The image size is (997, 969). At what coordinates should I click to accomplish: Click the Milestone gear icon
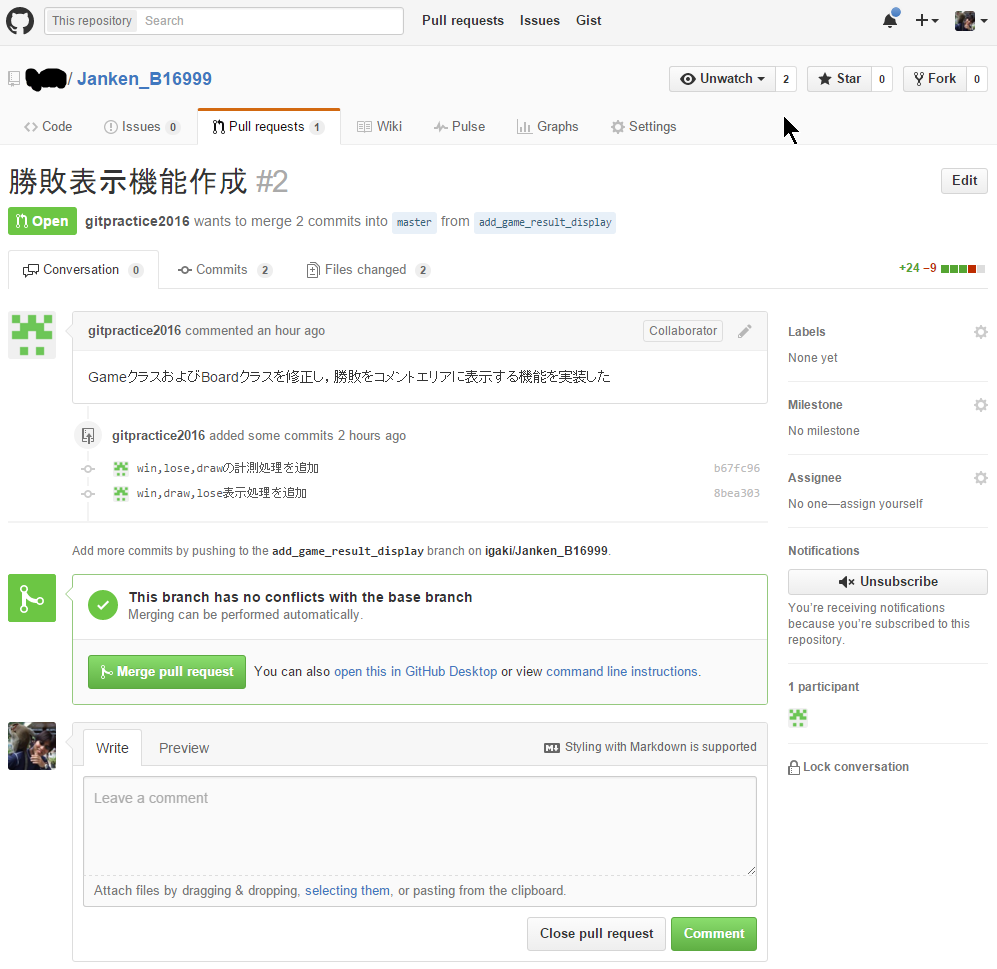pyautogui.click(x=980, y=405)
